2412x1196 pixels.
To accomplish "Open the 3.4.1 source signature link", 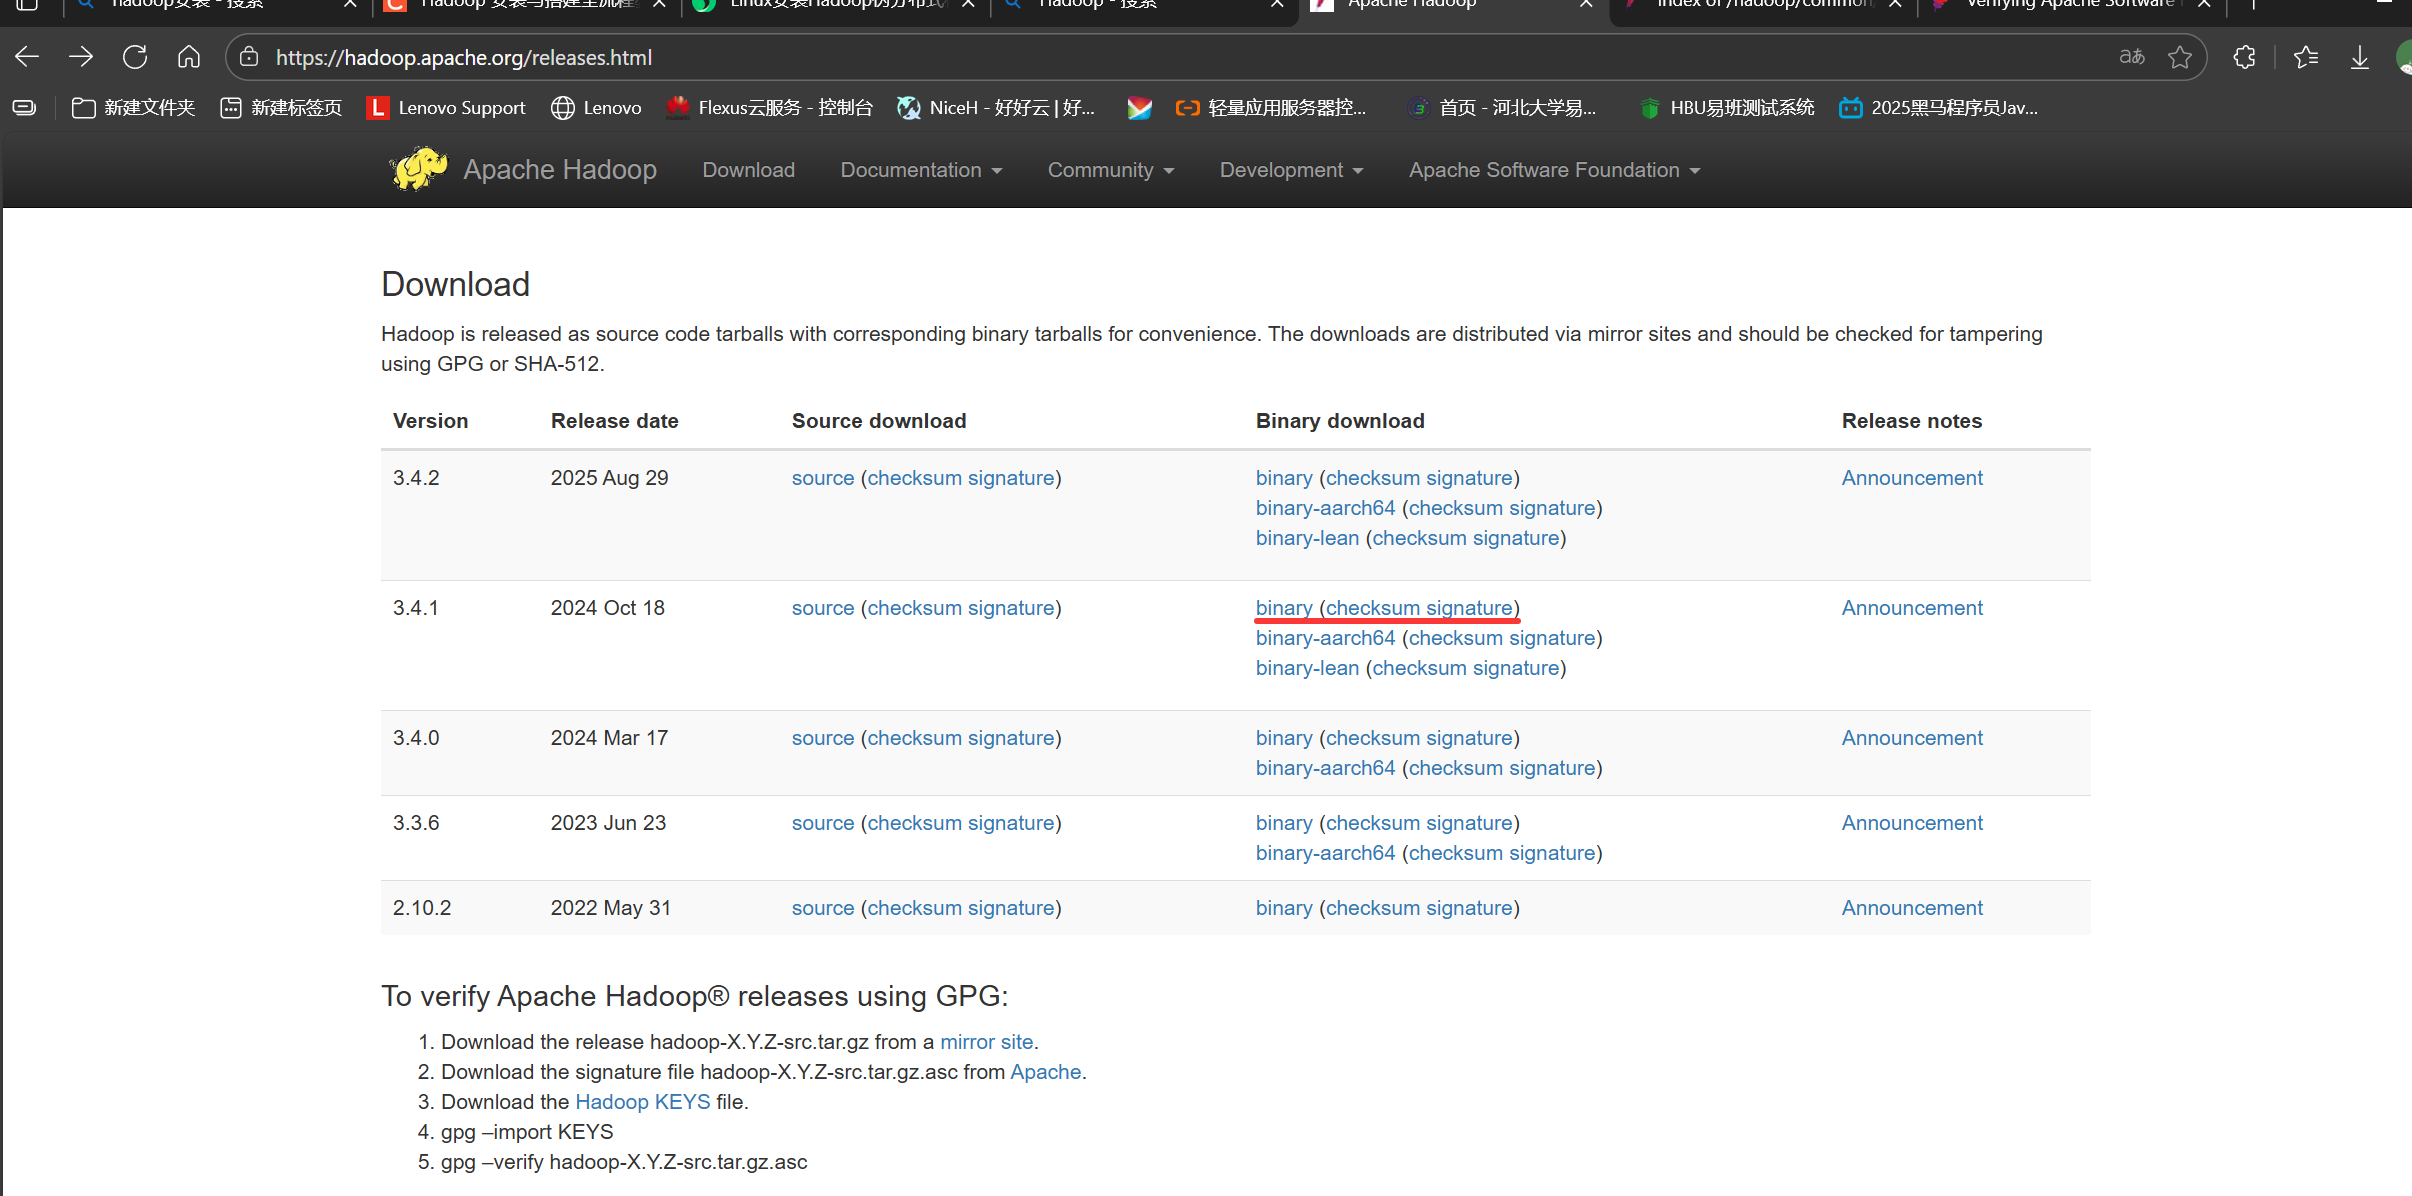I will 1011,608.
